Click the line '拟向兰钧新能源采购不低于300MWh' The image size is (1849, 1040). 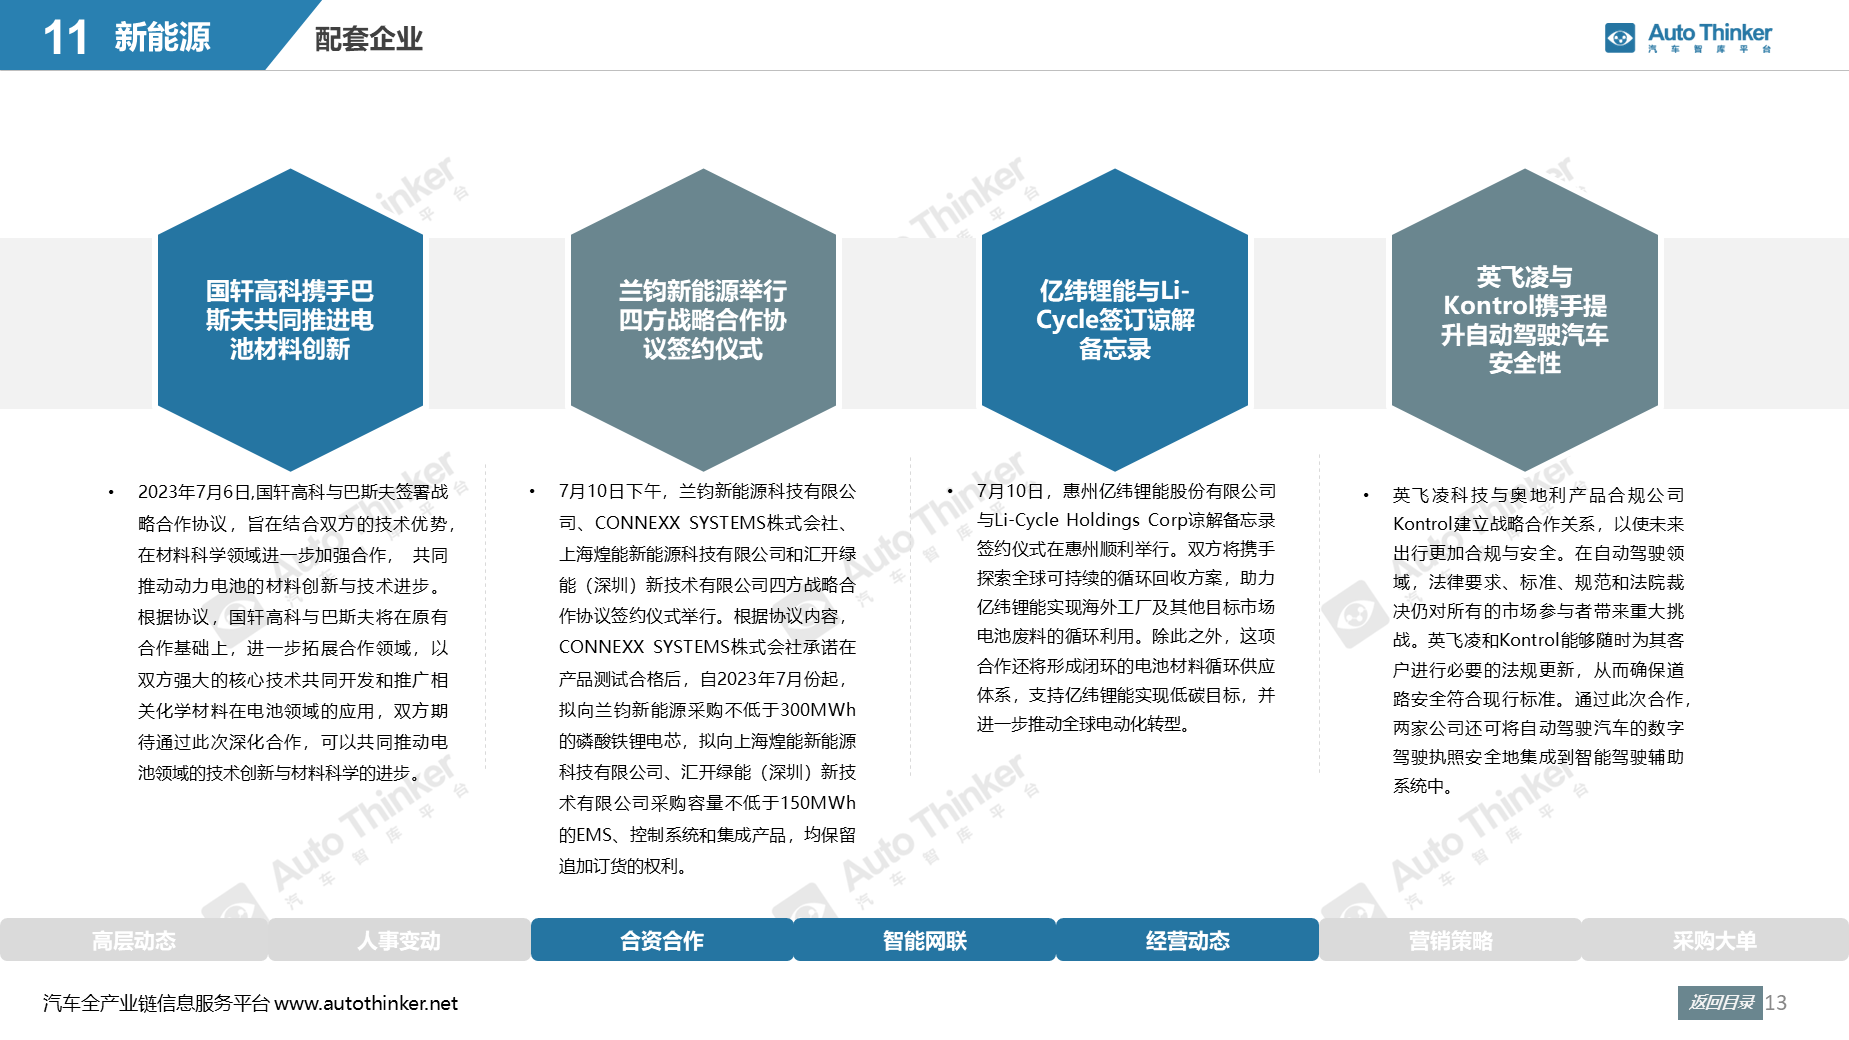[707, 710]
